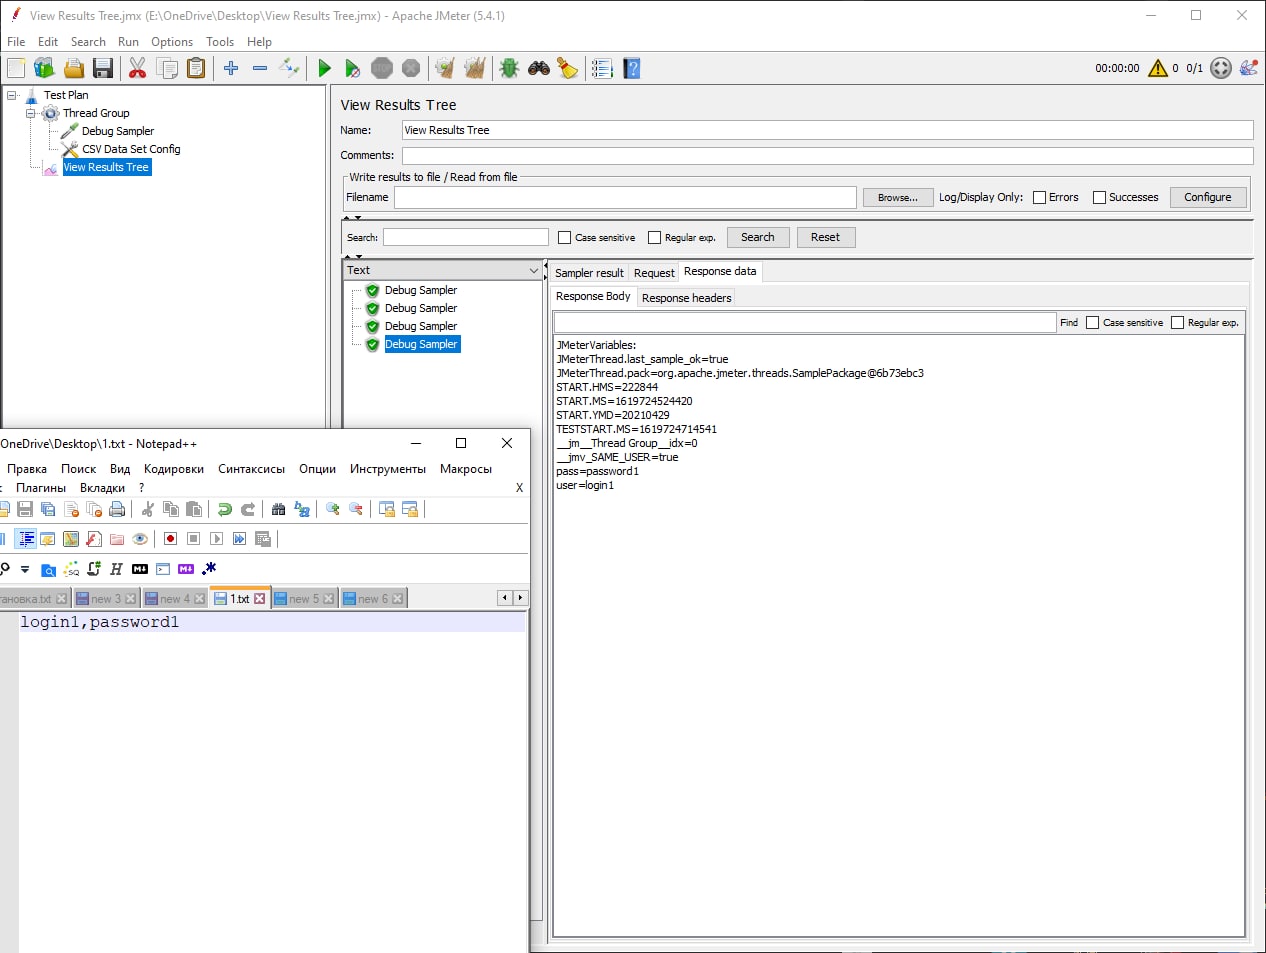Create a new test plan in JMeter
1266x953 pixels.
point(16,68)
